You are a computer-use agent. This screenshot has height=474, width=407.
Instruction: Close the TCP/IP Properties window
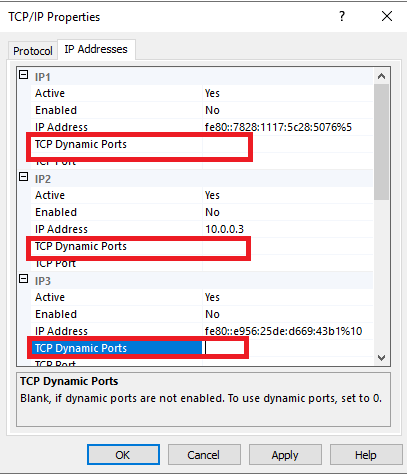387,16
